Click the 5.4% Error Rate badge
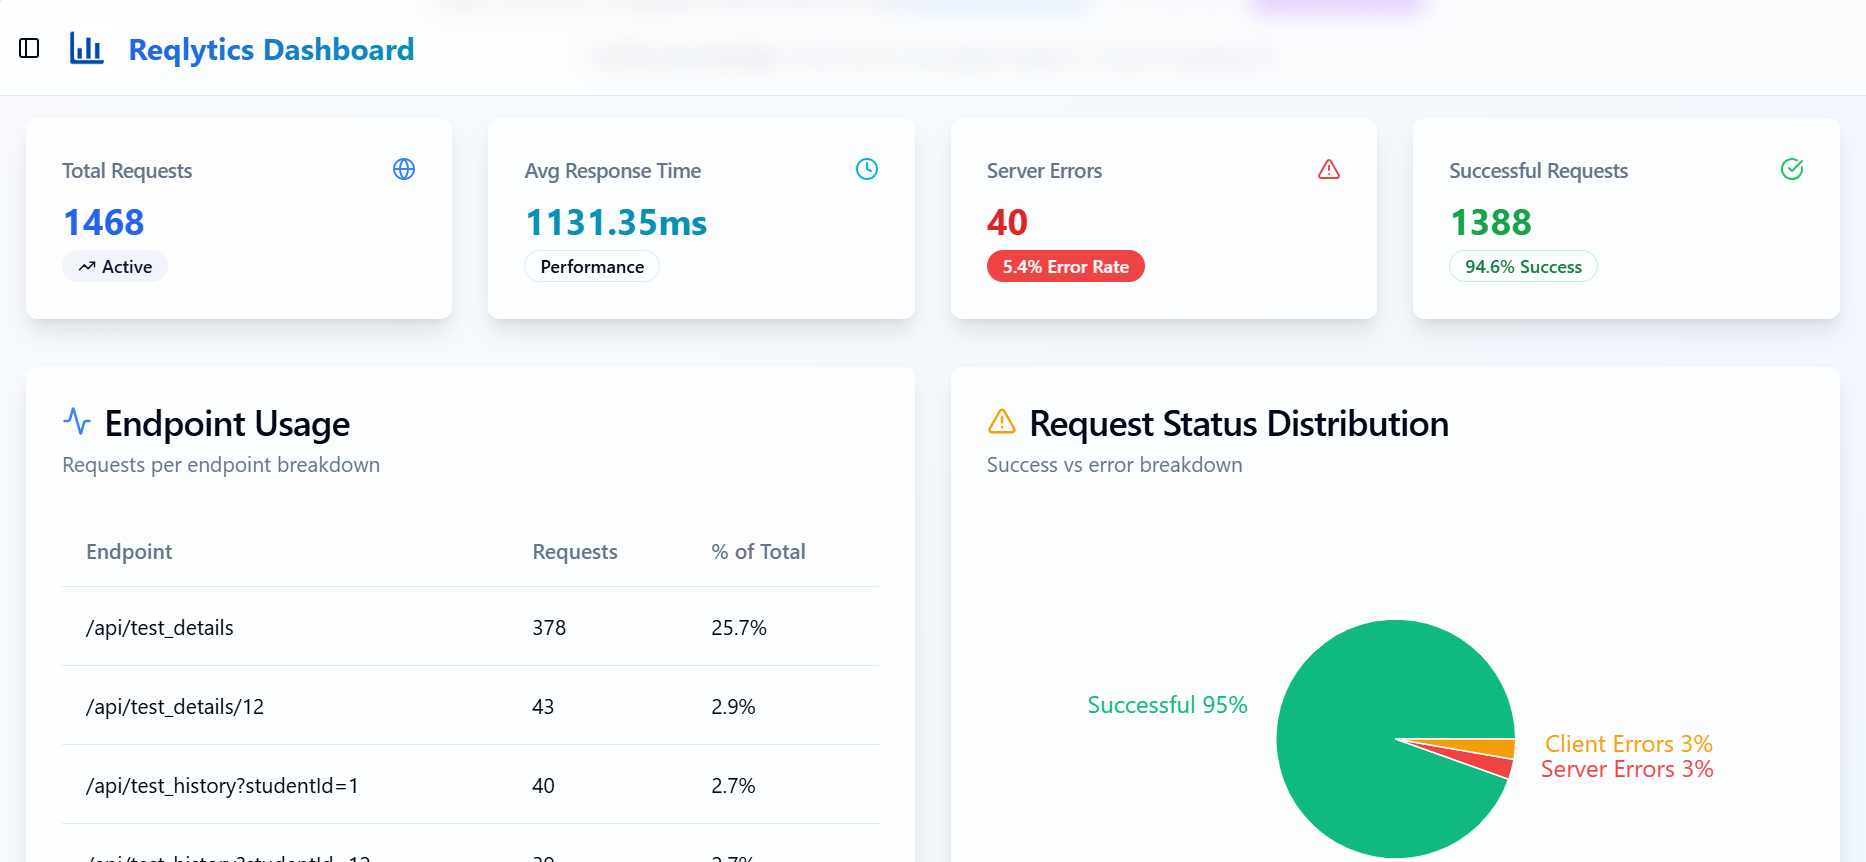The image size is (1866, 862). click(x=1065, y=266)
